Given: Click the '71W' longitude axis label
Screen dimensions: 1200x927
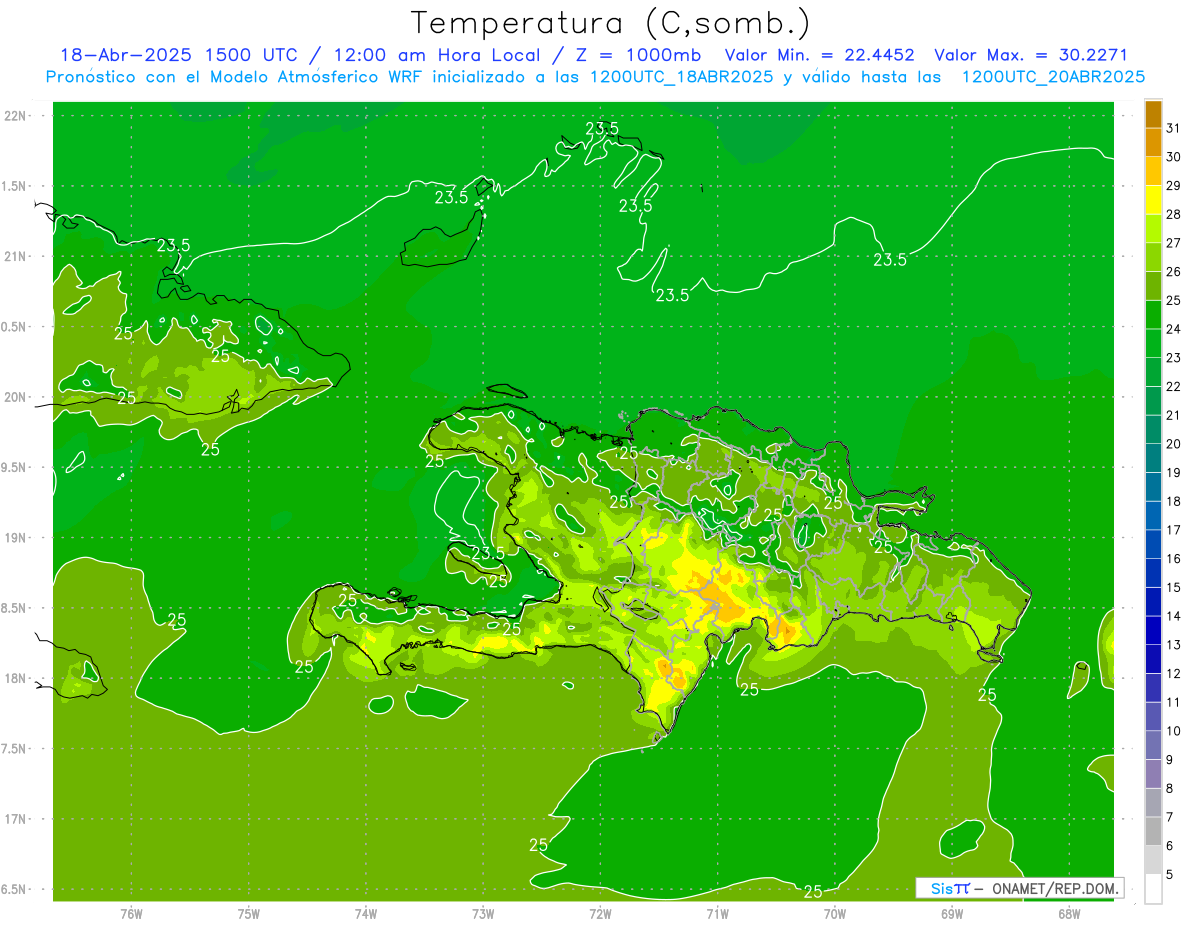Looking at the screenshot, I should tap(717, 914).
